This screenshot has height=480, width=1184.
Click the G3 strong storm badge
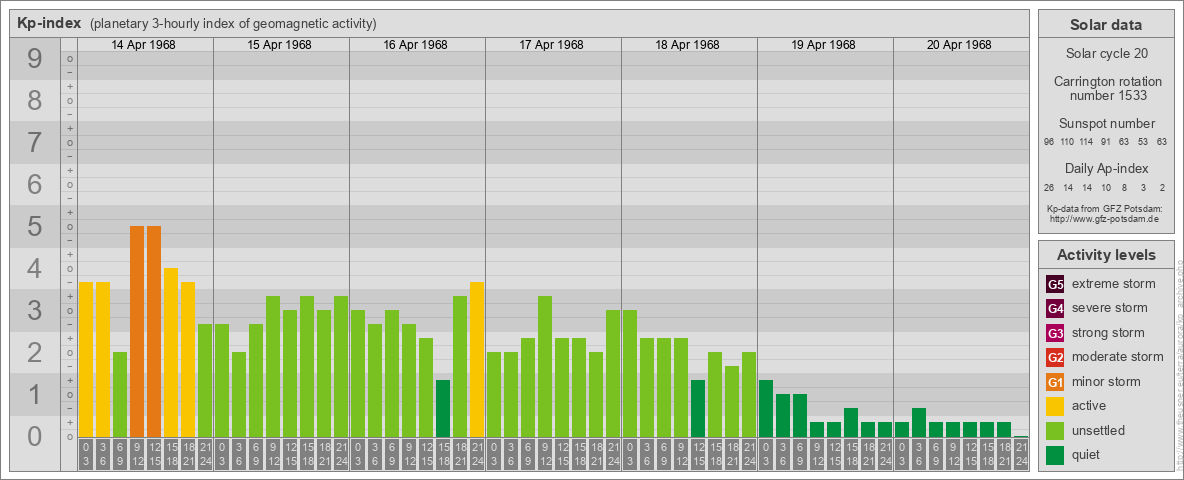click(x=1055, y=333)
